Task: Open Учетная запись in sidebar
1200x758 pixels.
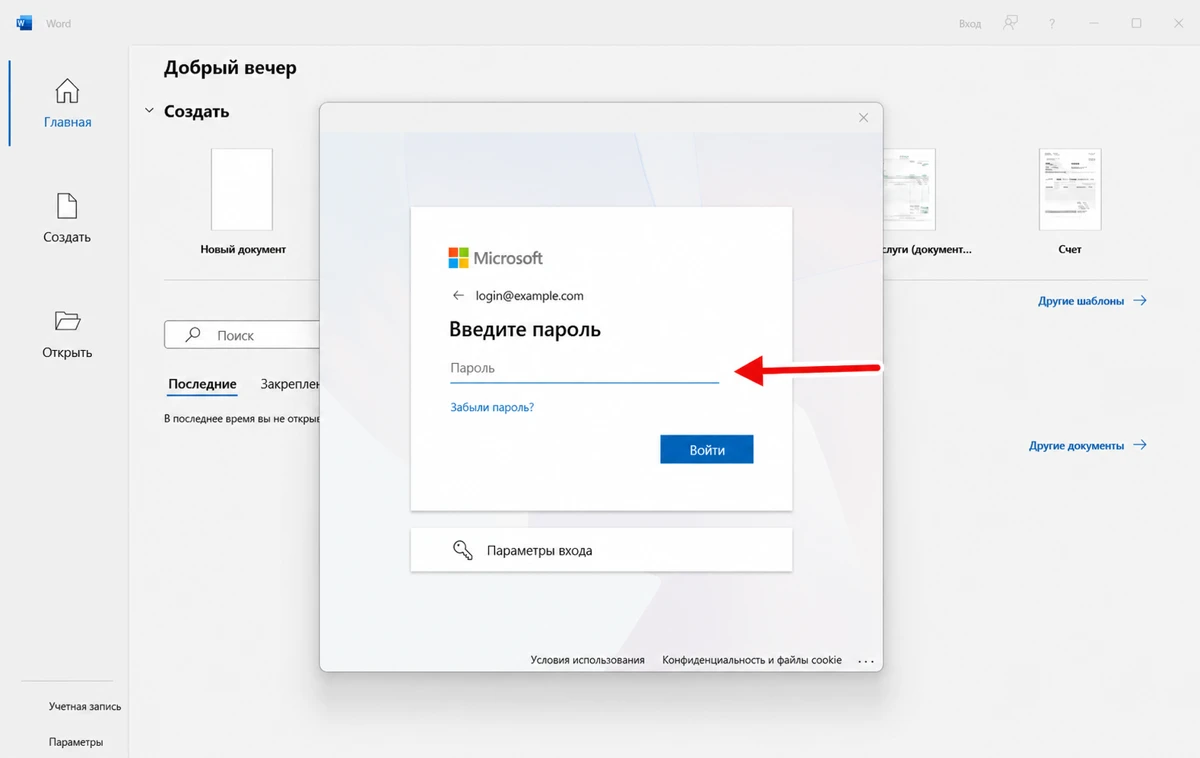Action: pos(85,706)
